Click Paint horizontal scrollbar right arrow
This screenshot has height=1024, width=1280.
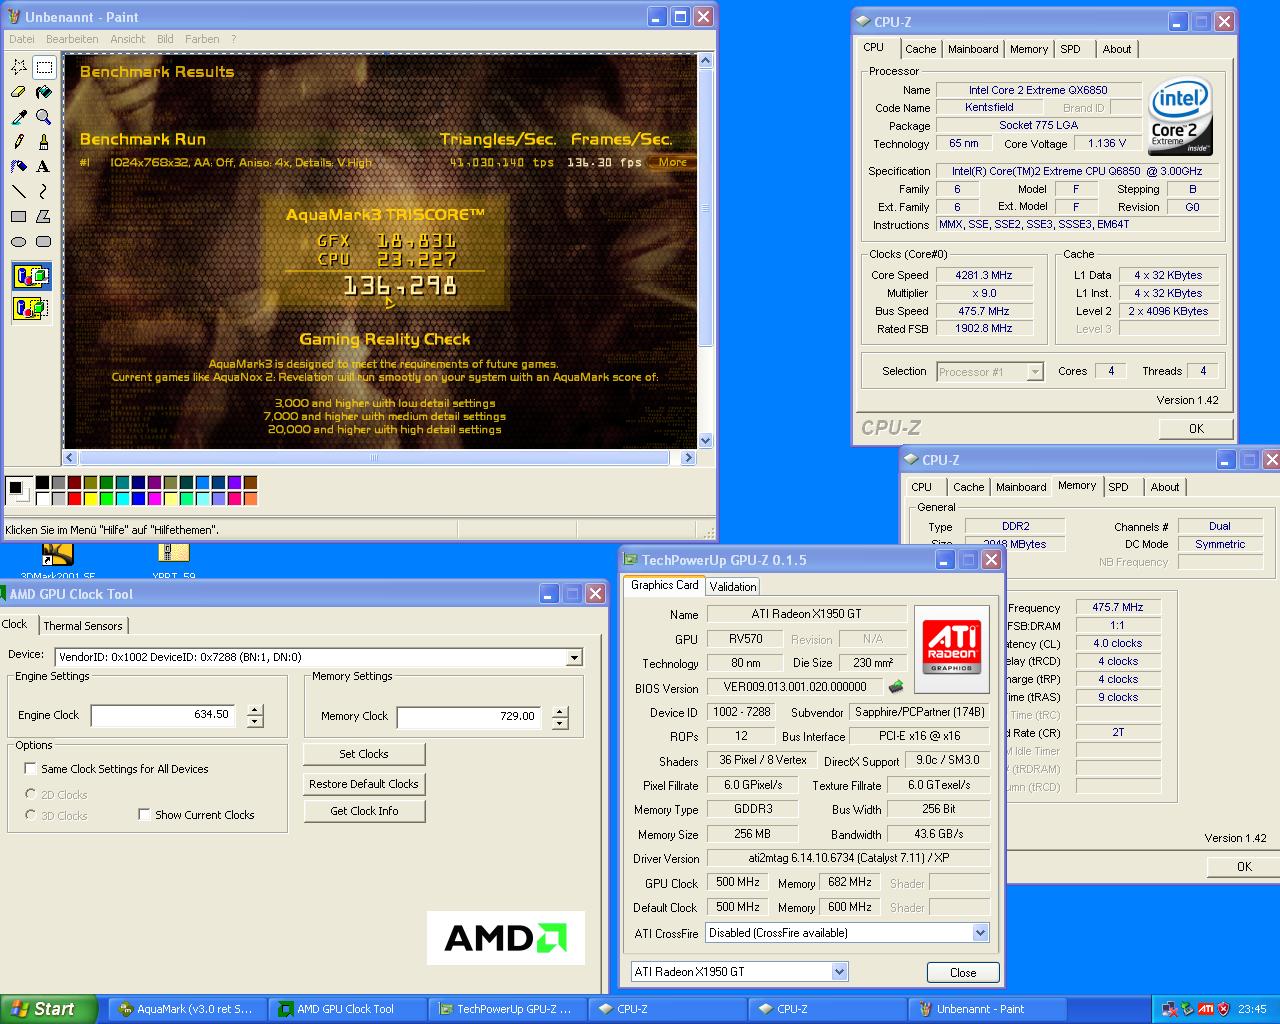point(688,458)
